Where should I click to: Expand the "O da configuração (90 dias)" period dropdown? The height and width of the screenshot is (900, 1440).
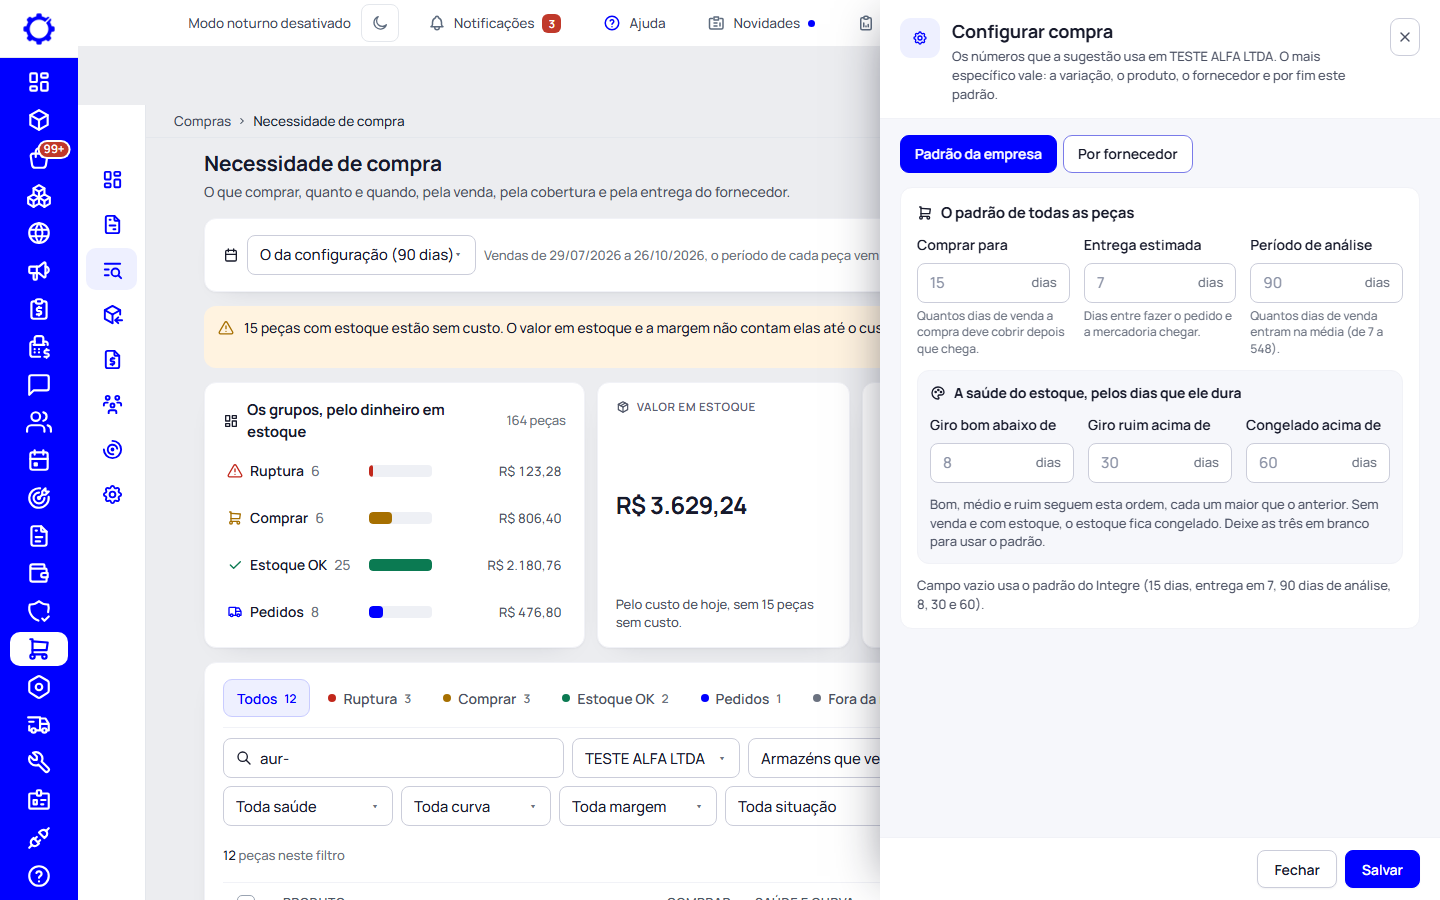point(361,255)
